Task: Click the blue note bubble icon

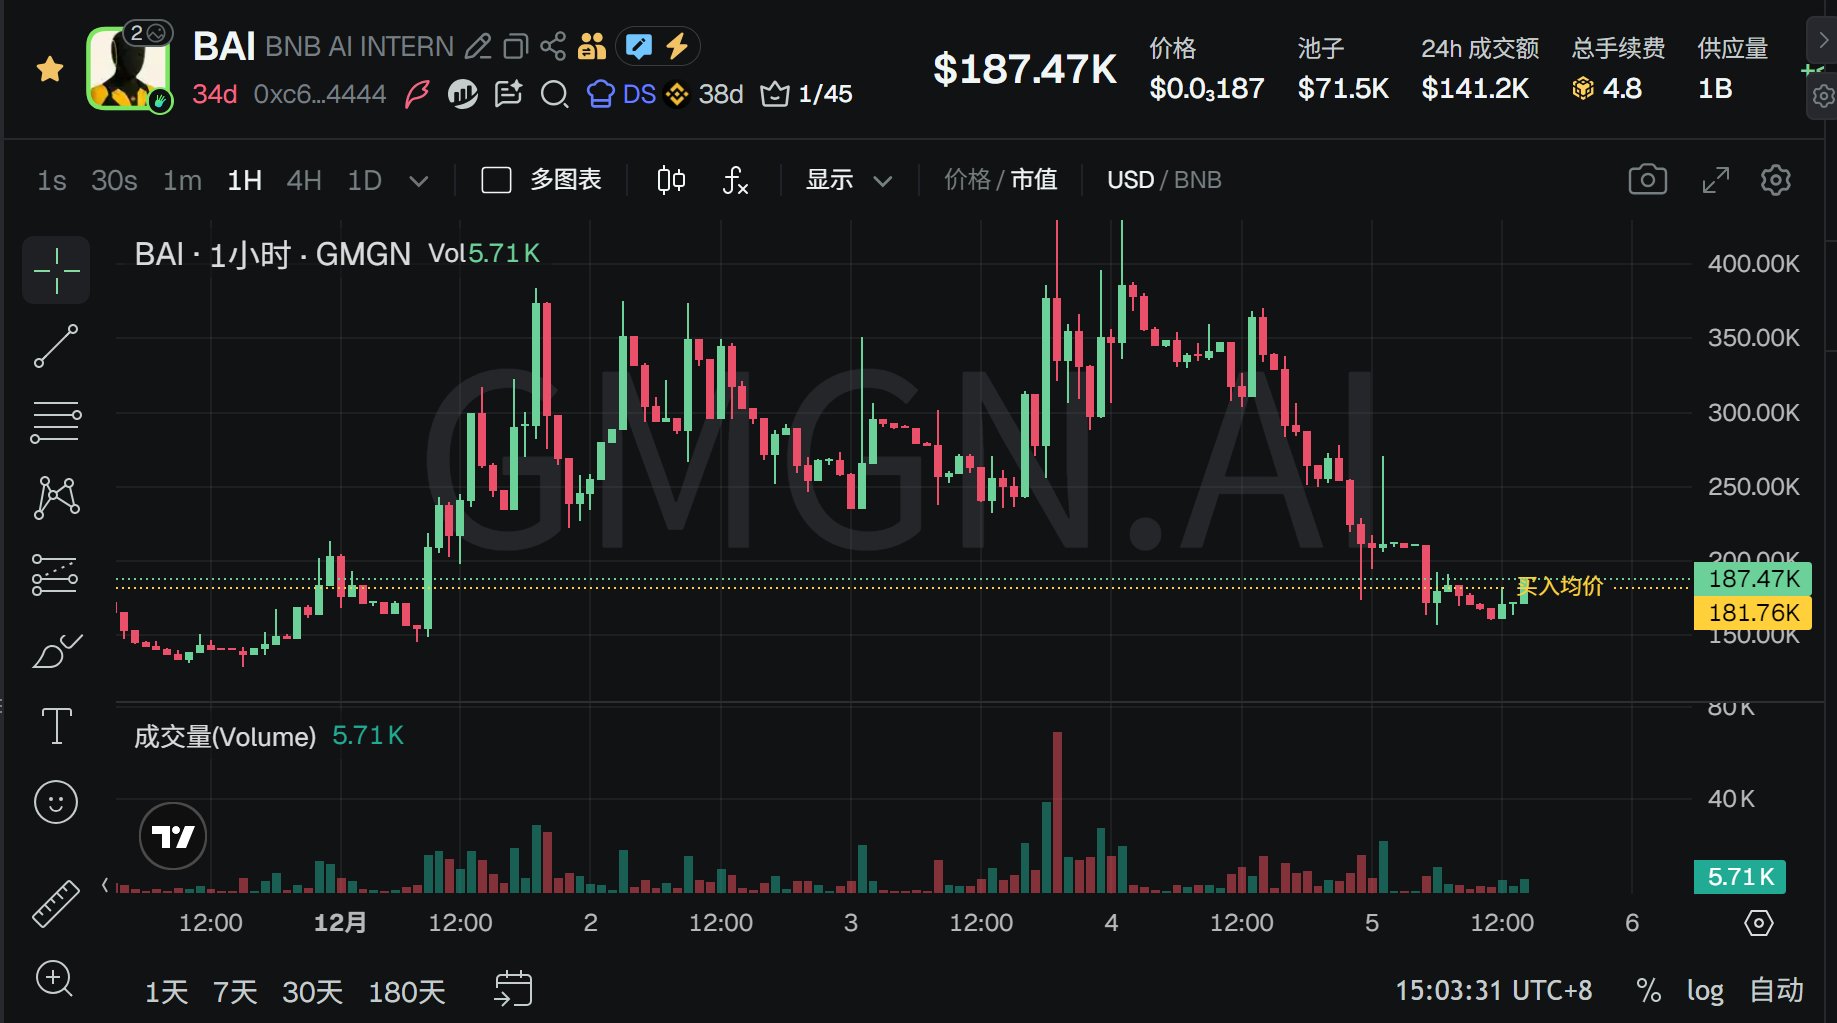Action: tap(638, 46)
